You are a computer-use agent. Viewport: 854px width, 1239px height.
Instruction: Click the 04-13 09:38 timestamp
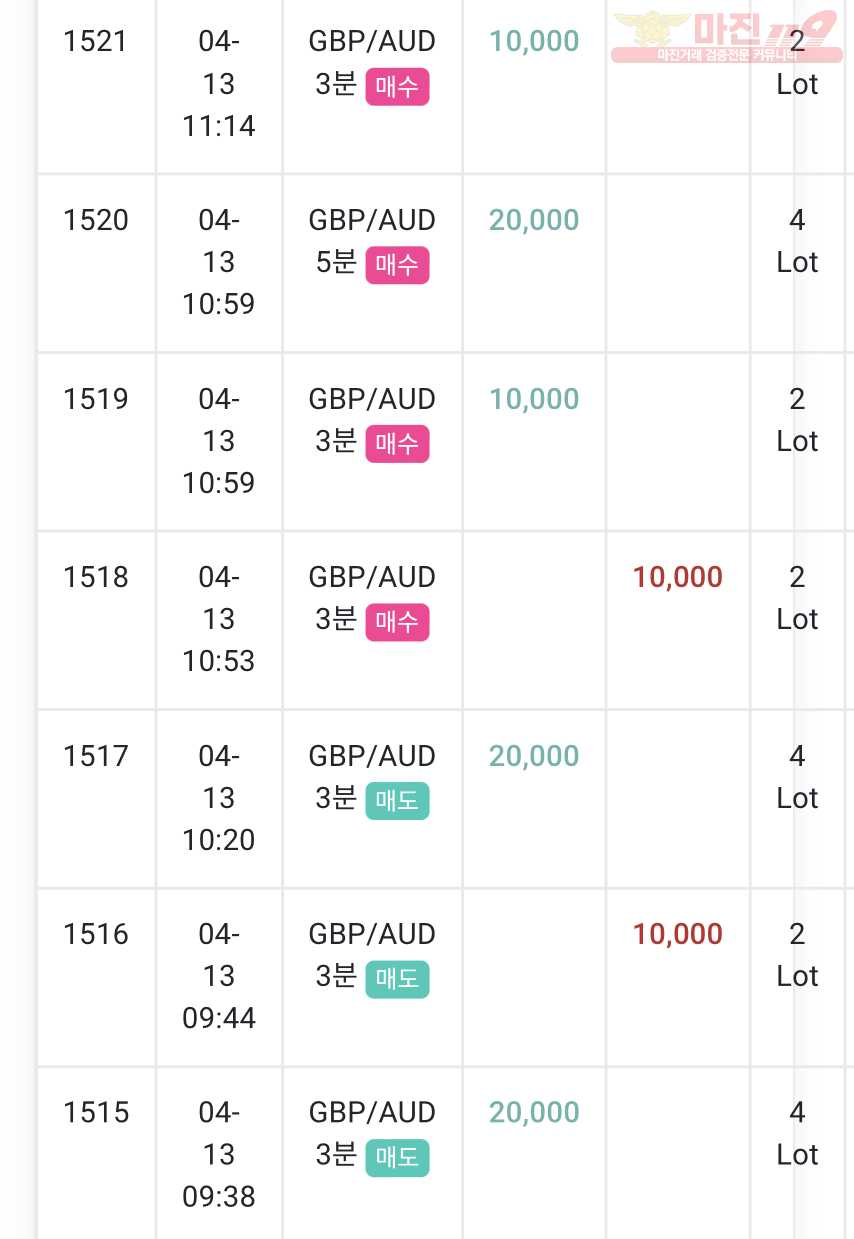tap(219, 1155)
